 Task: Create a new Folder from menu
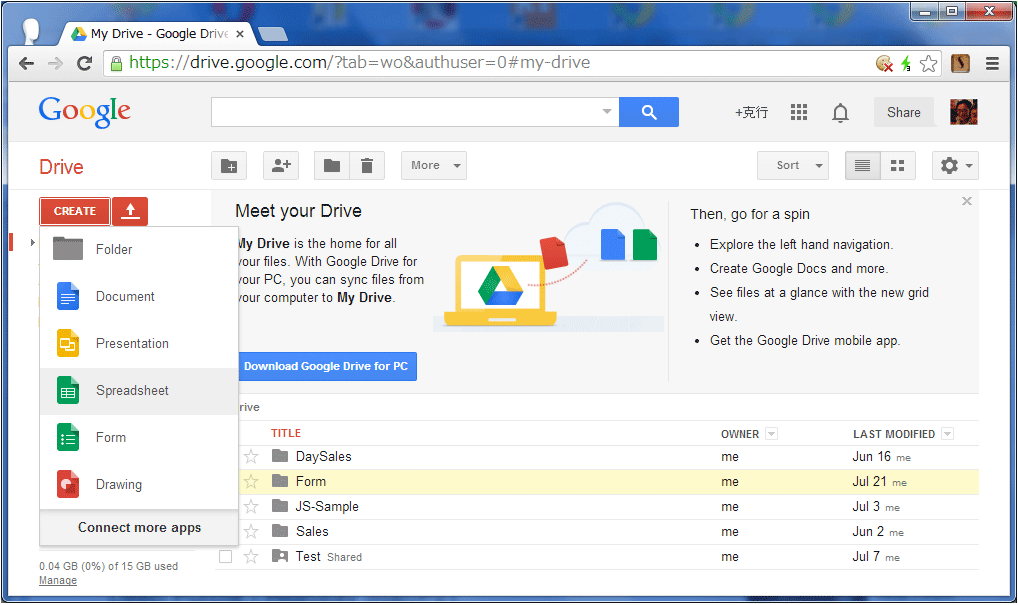pos(139,249)
